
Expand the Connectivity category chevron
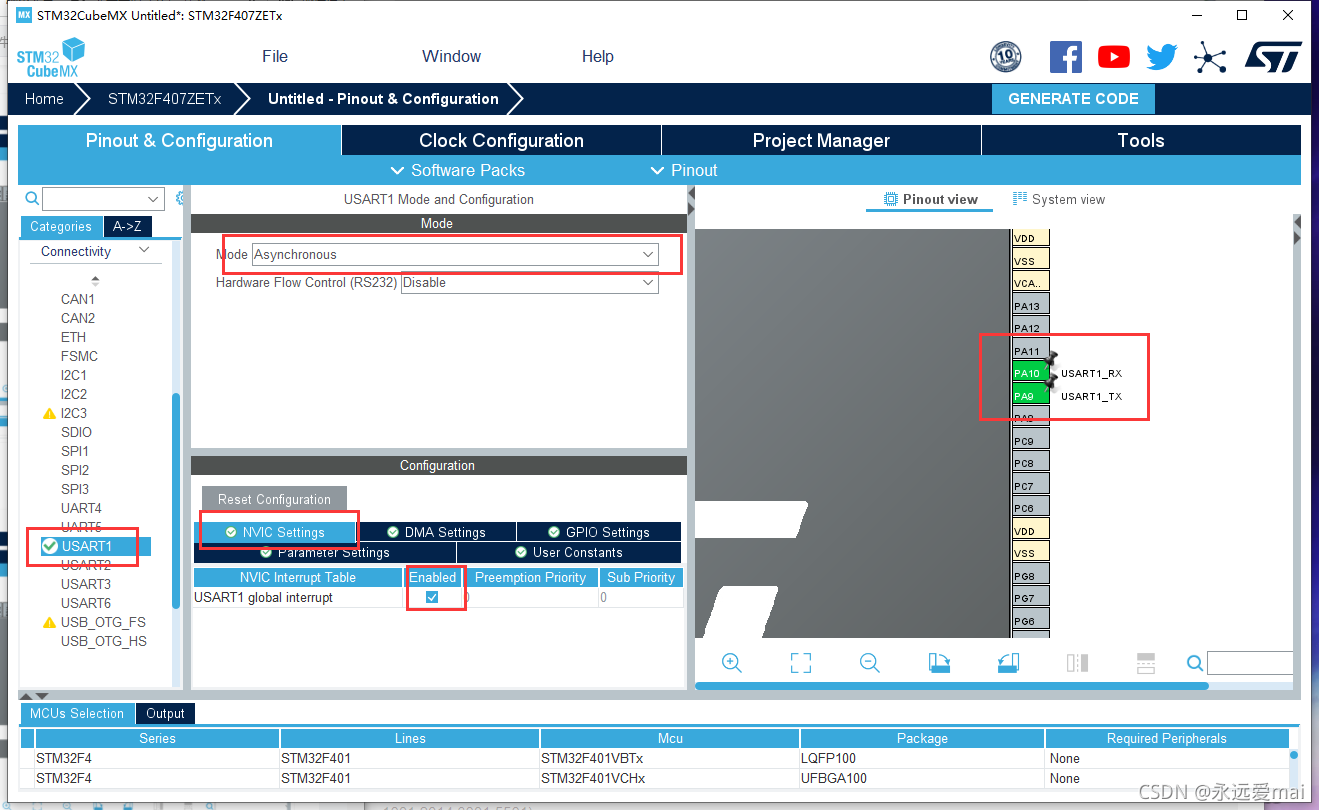[144, 250]
